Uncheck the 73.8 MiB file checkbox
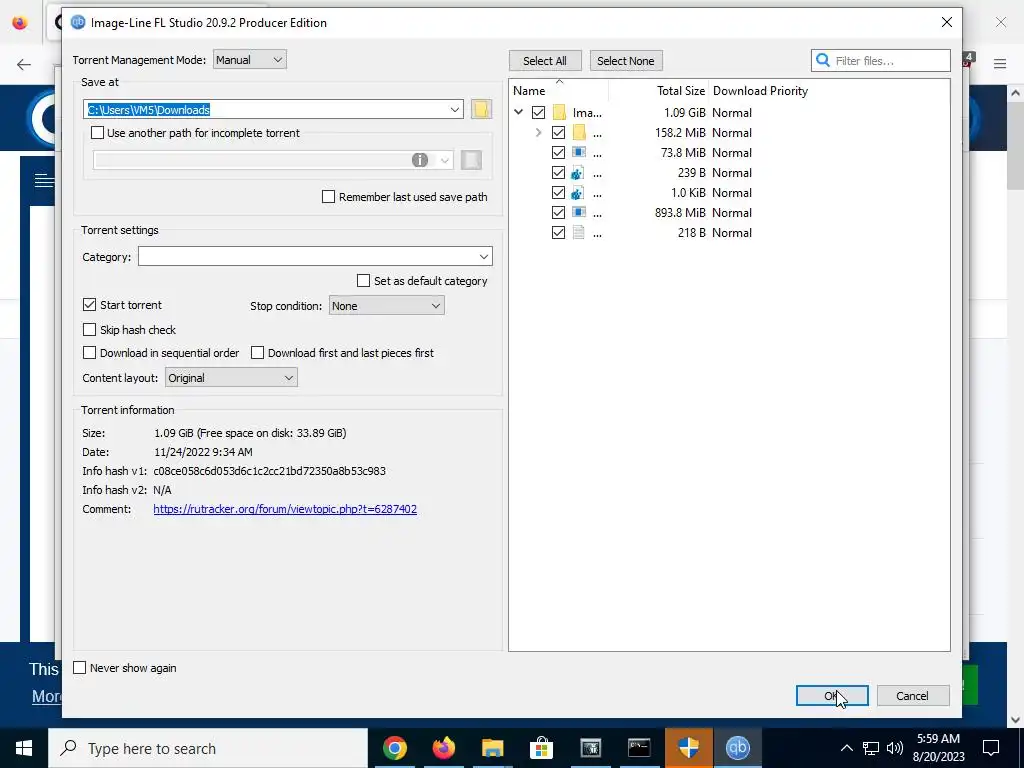 pos(558,152)
